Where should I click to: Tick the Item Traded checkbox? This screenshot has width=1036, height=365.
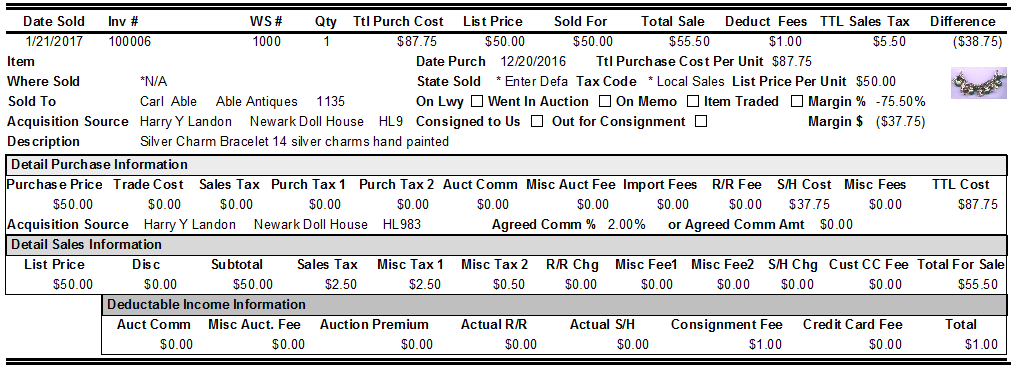797,102
